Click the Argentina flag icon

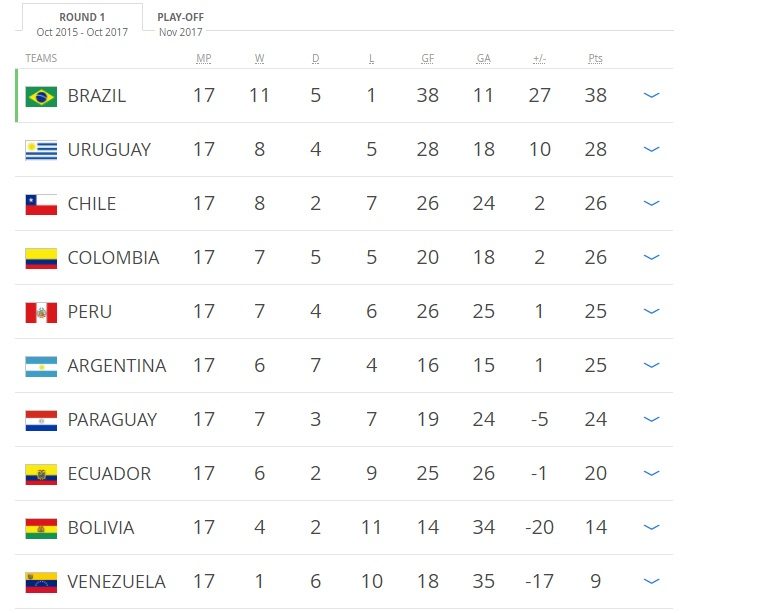(41, 367)
